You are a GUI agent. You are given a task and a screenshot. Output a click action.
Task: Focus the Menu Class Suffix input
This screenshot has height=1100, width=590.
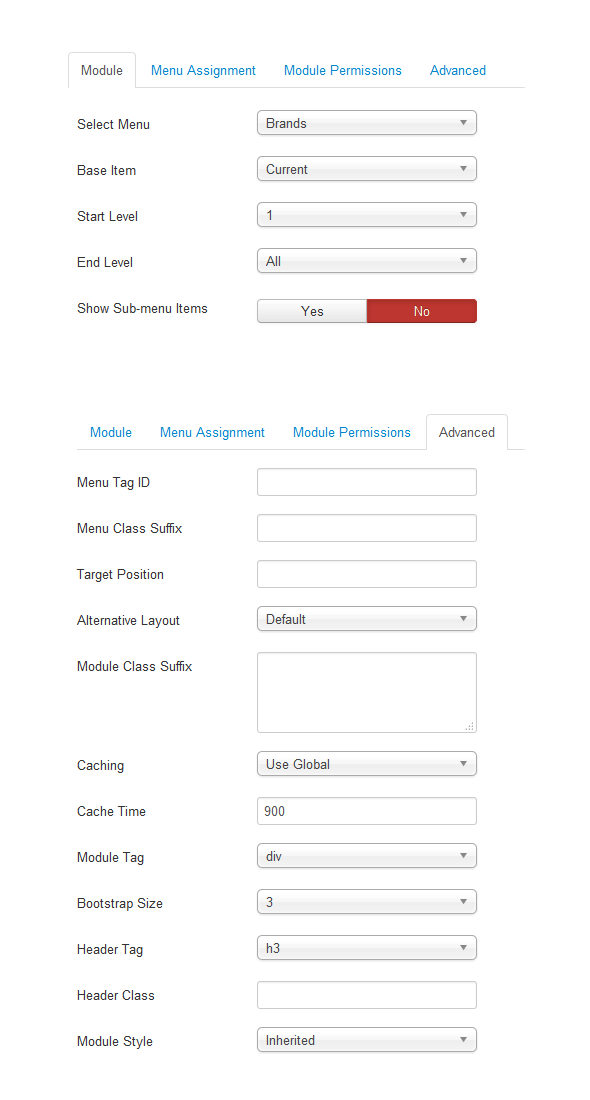[x=367, y=528]
